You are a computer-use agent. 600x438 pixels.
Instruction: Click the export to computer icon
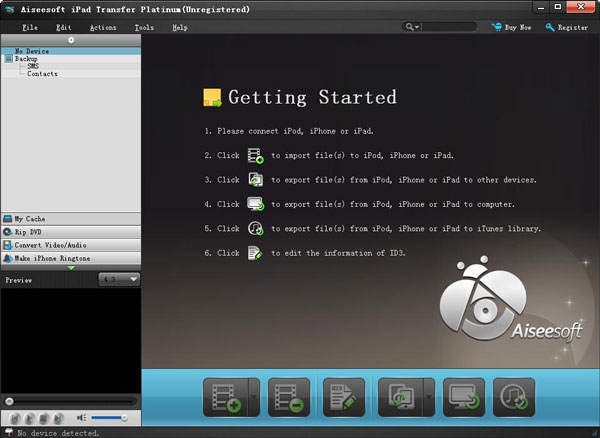coord(463,397)
